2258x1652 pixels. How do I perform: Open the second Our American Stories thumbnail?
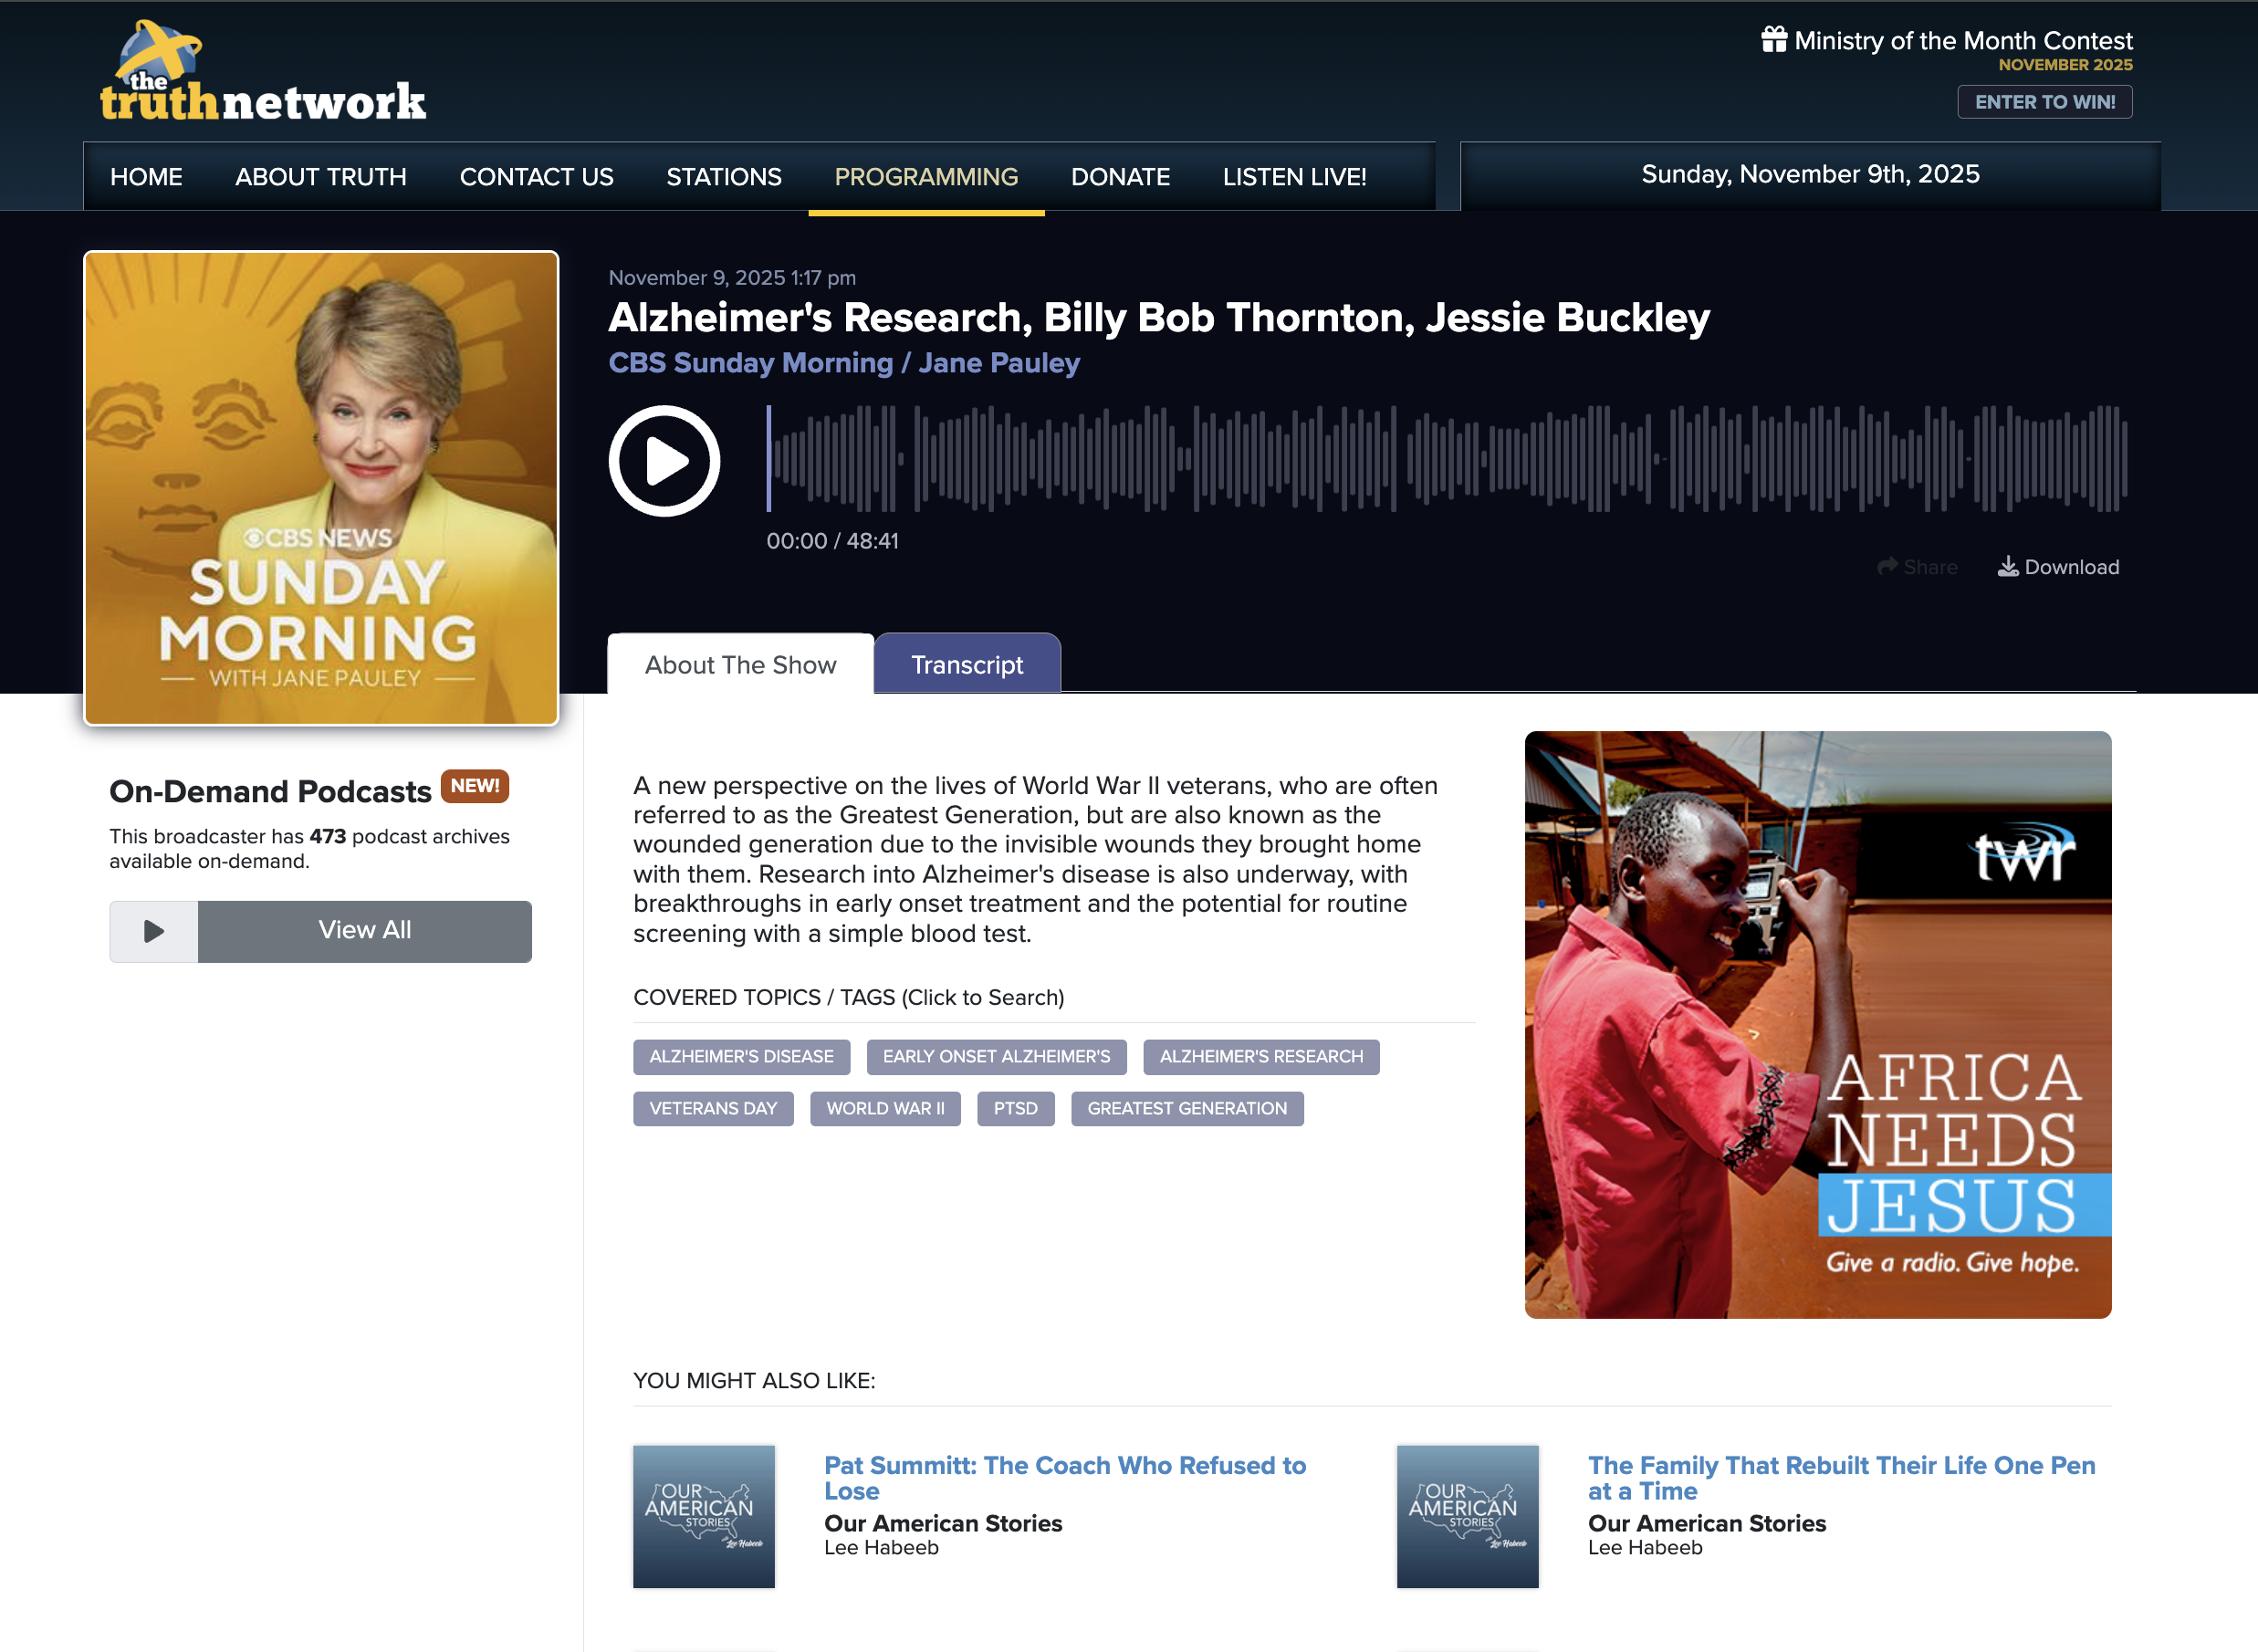1467,1516
